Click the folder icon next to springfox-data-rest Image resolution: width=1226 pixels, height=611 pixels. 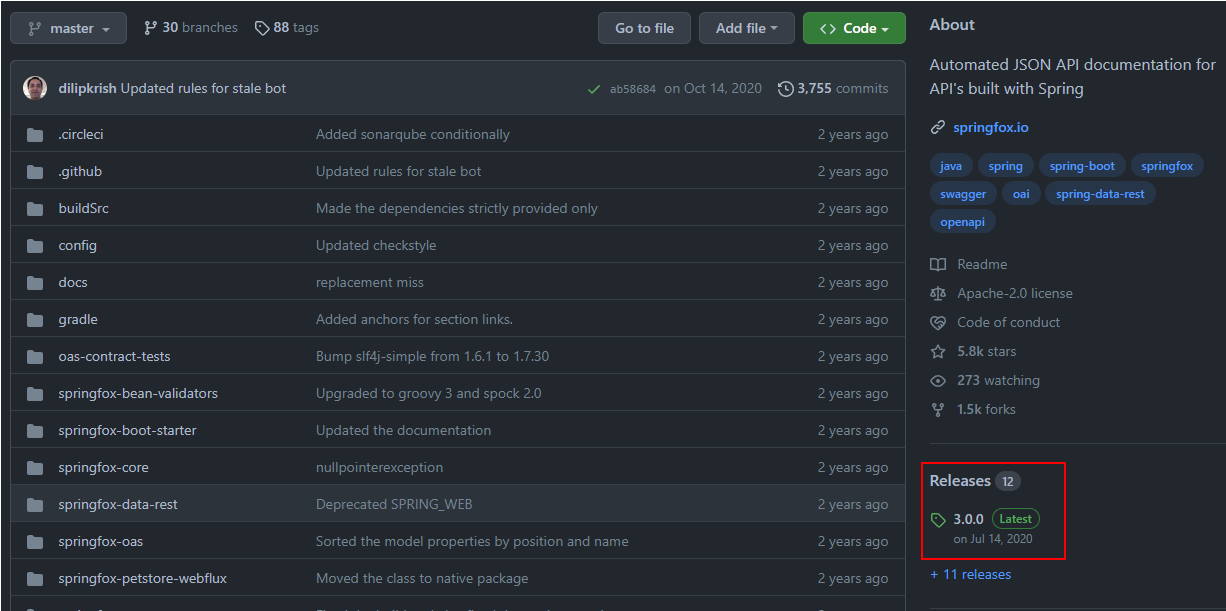pos(36,504)
